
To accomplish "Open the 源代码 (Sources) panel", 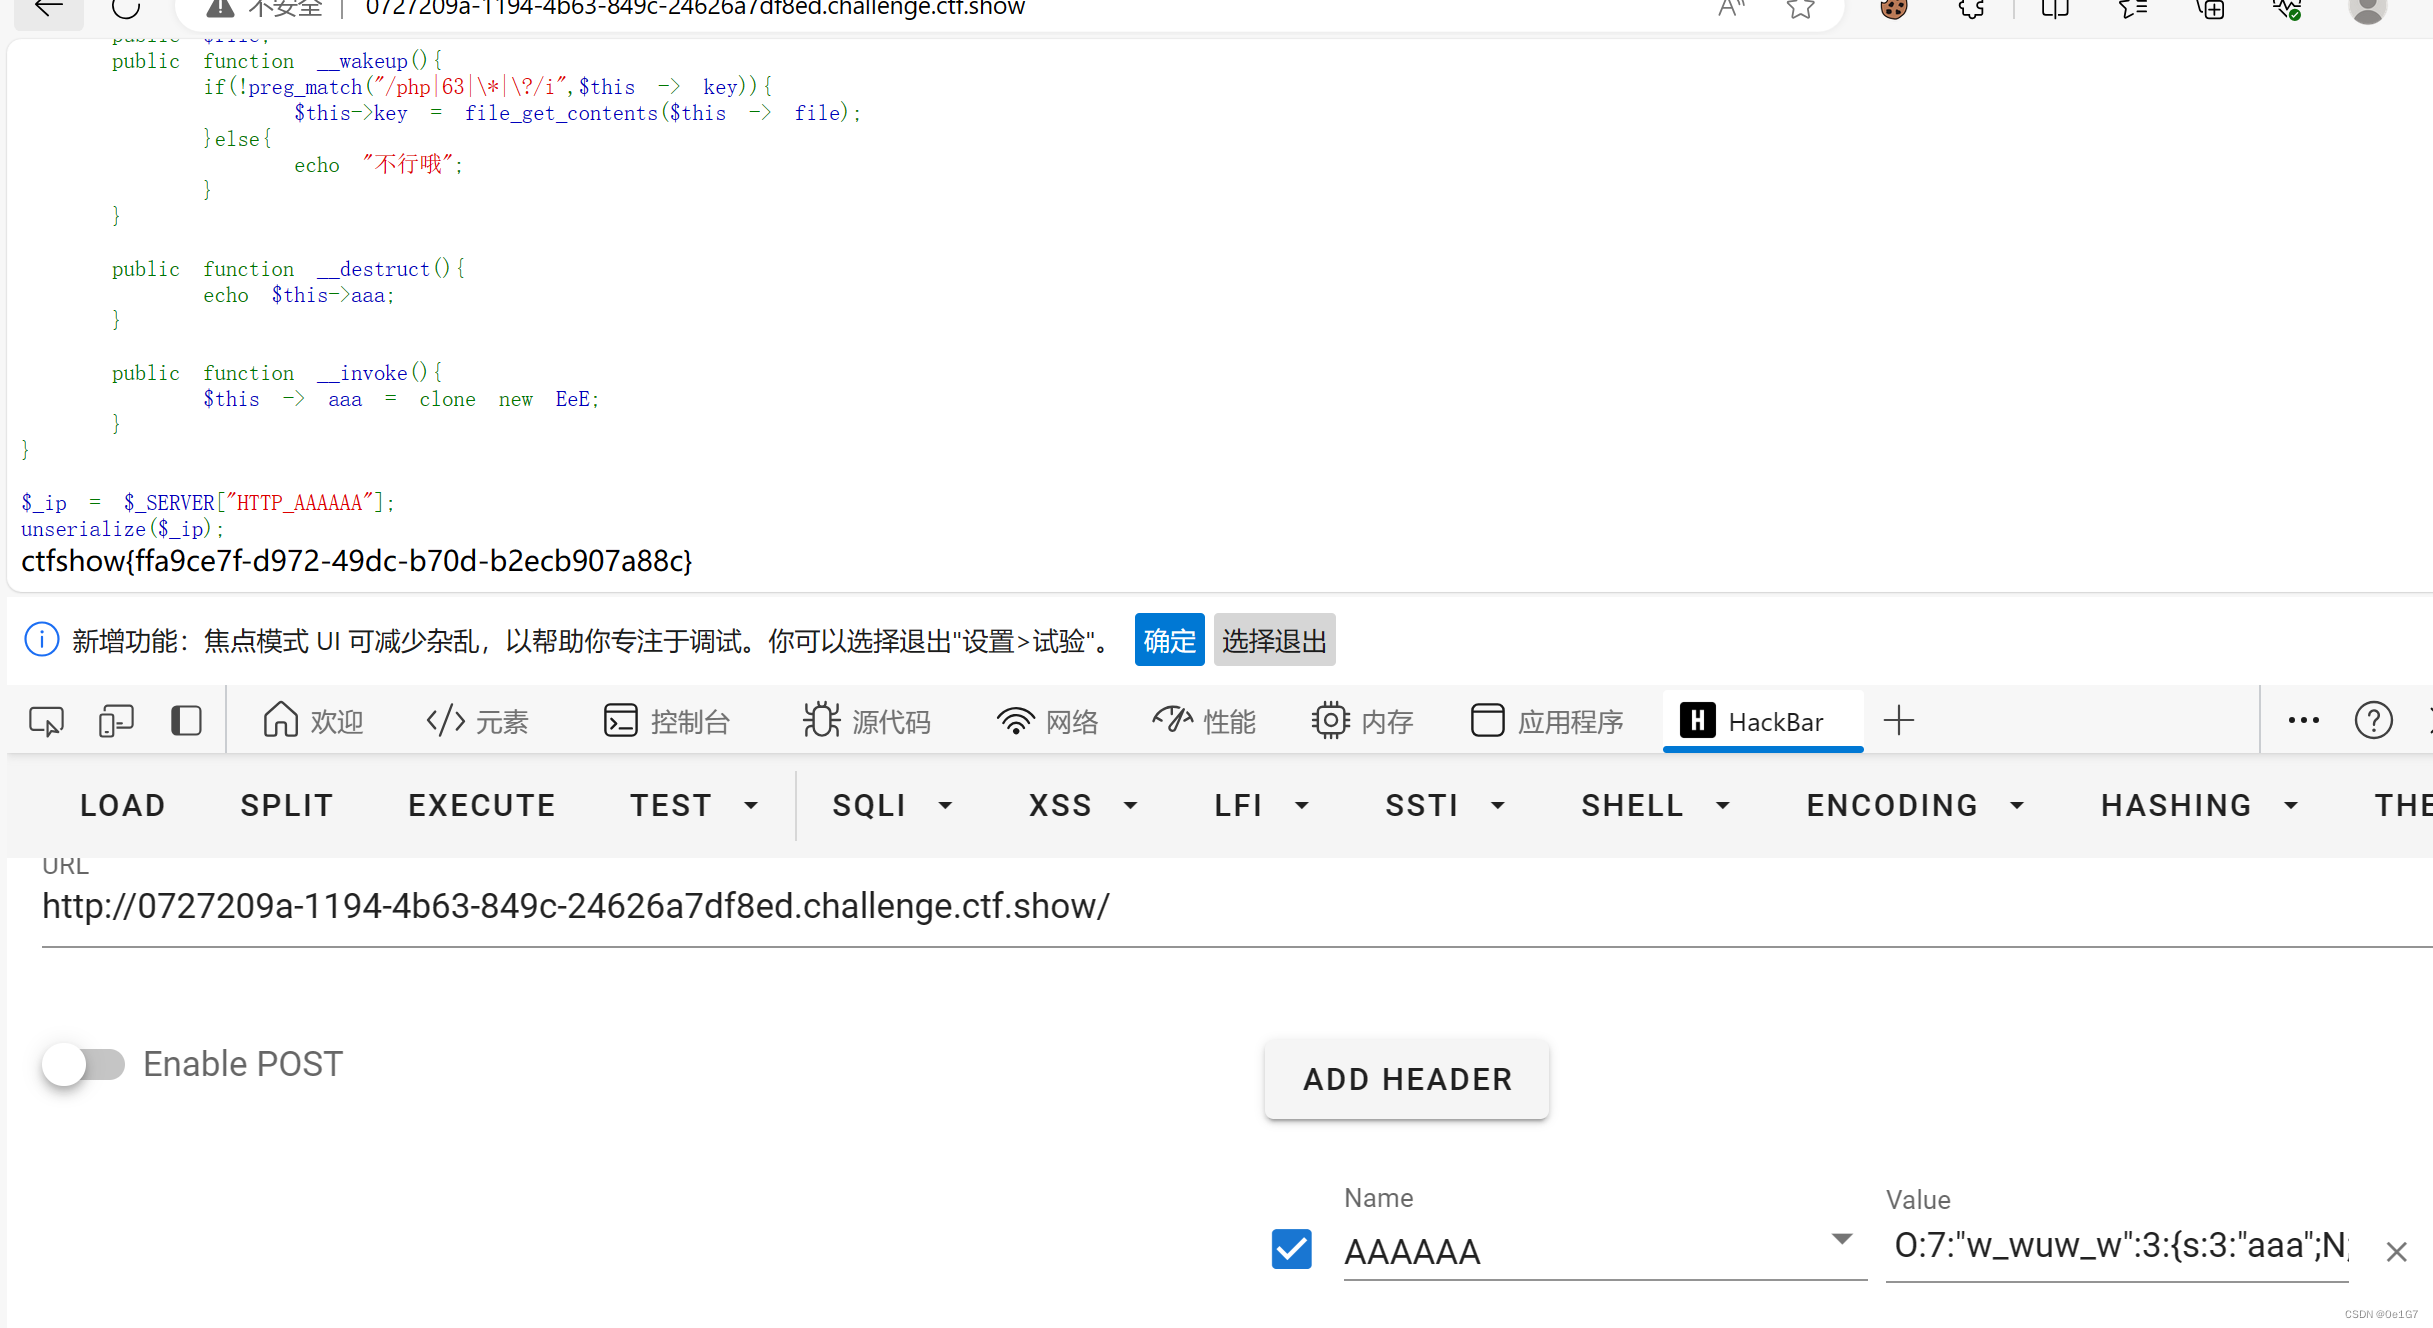I will tap(866, 720).
